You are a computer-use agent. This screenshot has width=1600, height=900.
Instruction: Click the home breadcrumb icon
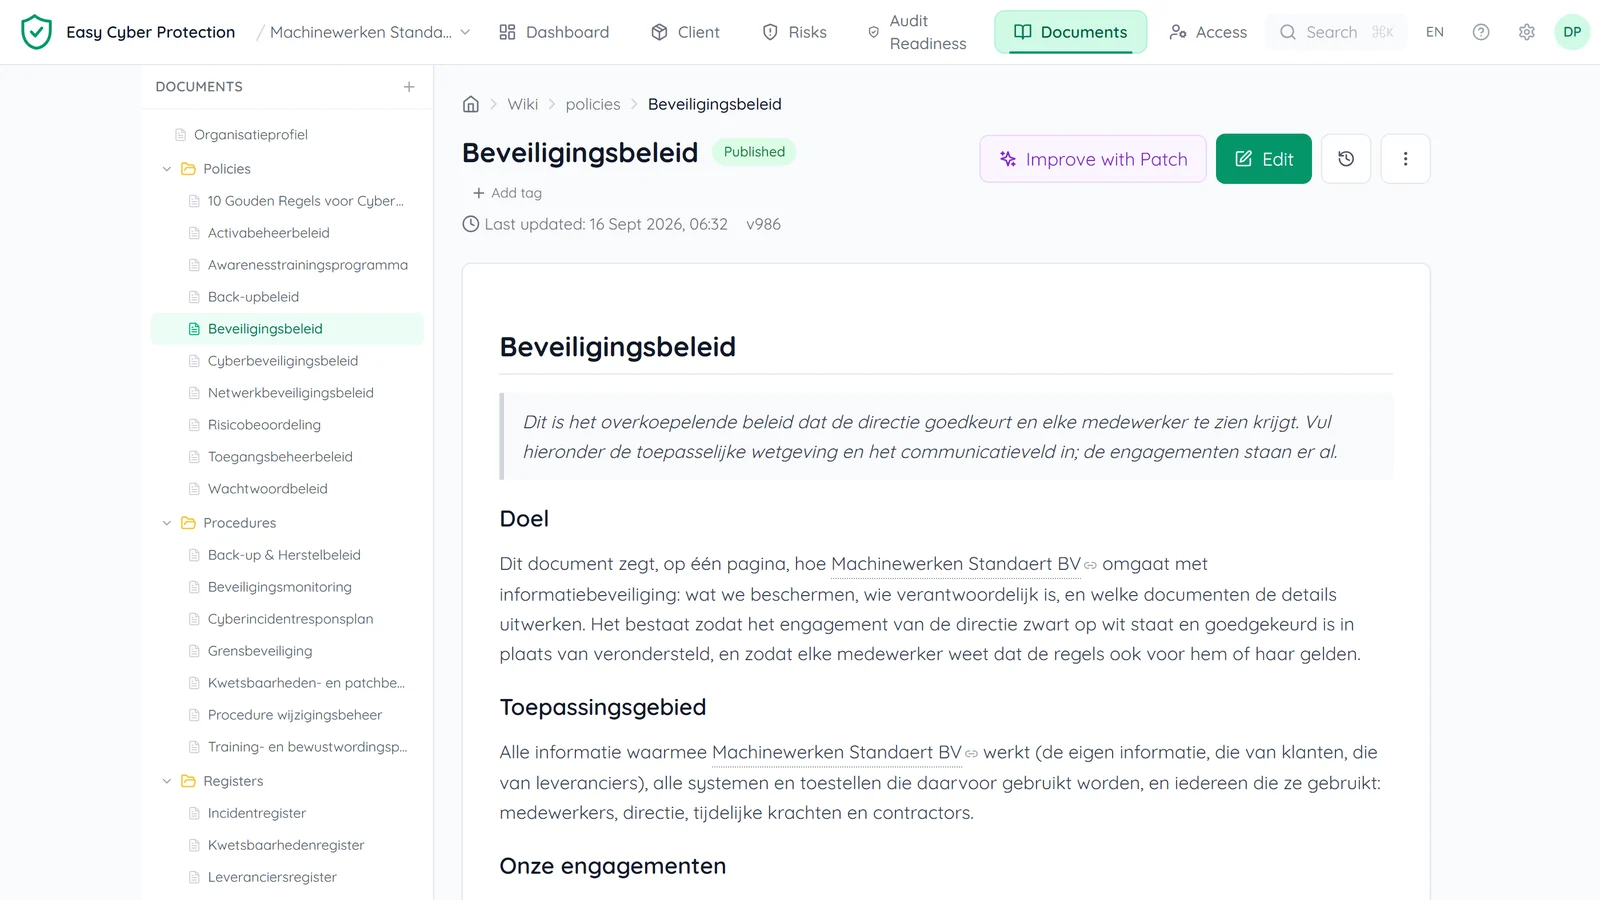point(471,104)
